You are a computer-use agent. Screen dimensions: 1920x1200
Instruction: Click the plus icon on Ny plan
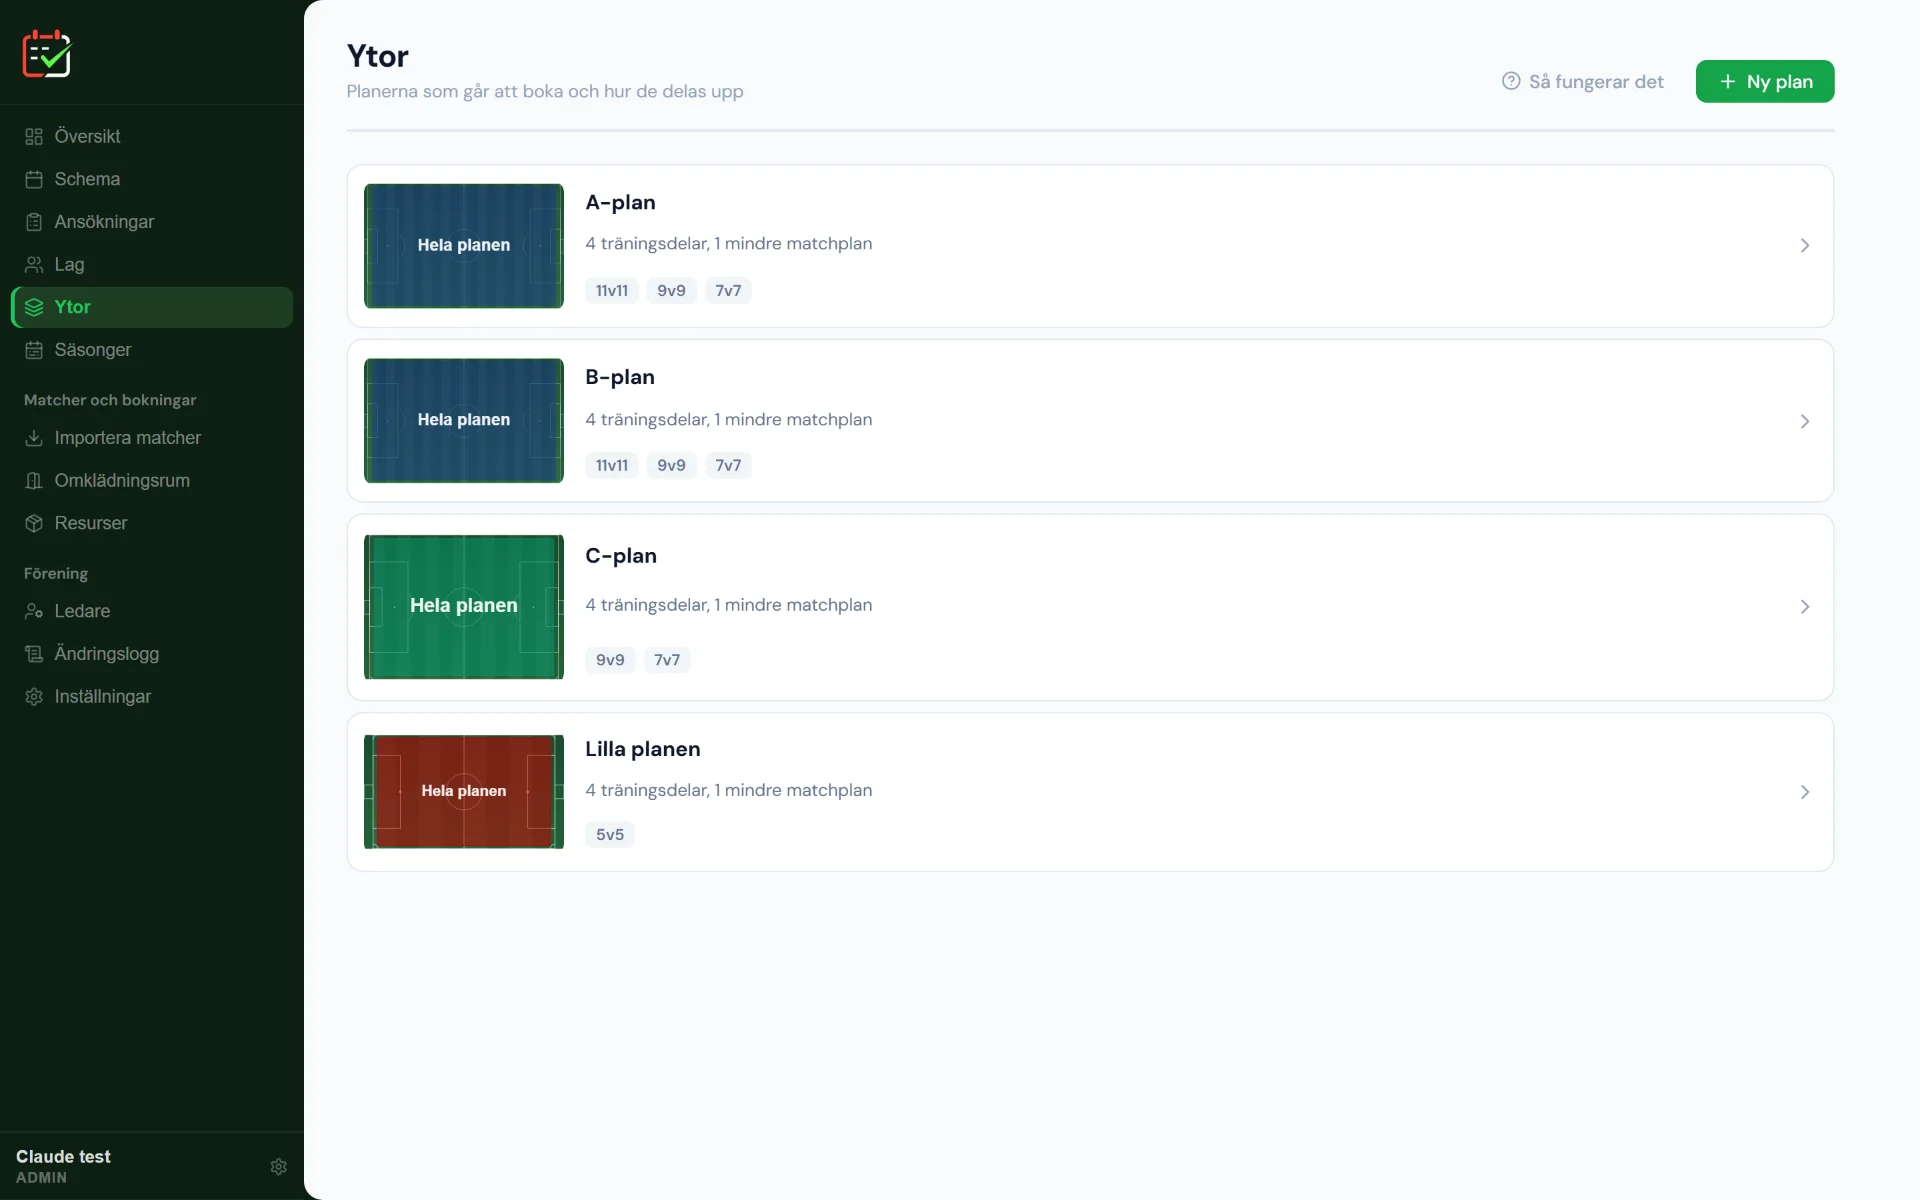pyautogui.click(x=1727, y=81)
